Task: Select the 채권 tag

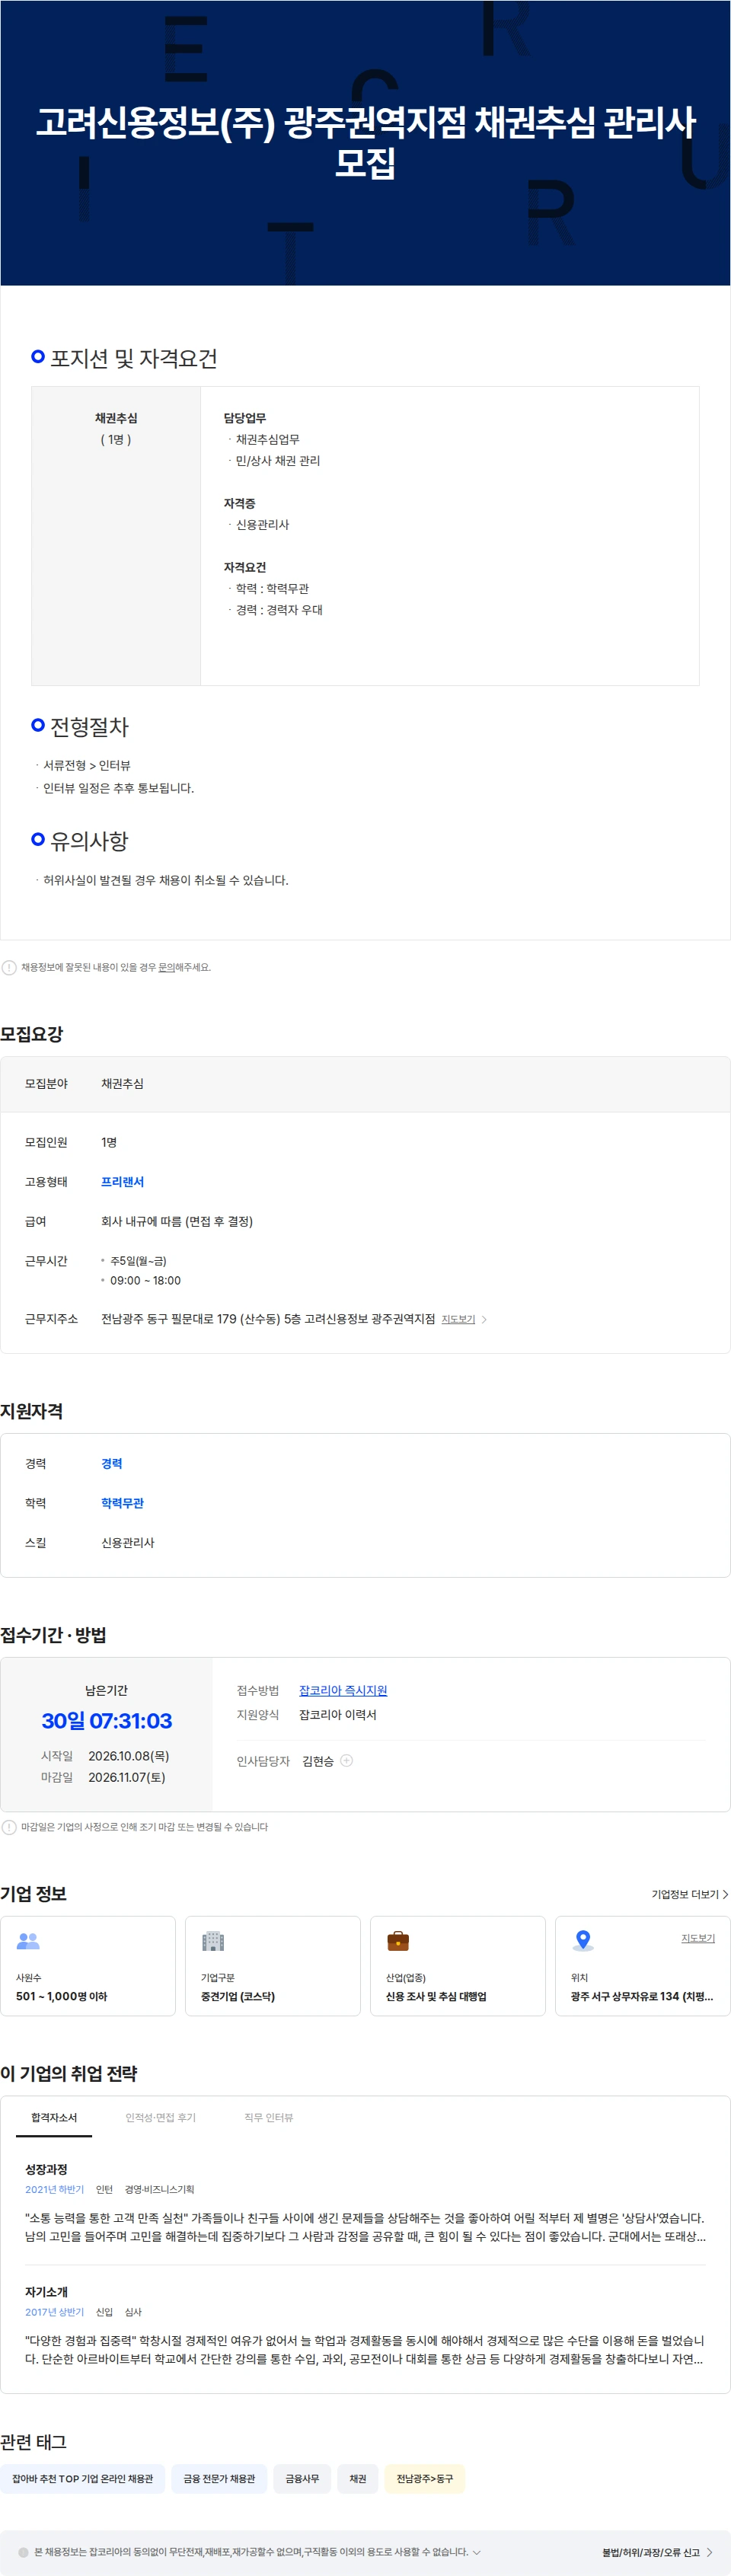Action: click(358, 2478)
